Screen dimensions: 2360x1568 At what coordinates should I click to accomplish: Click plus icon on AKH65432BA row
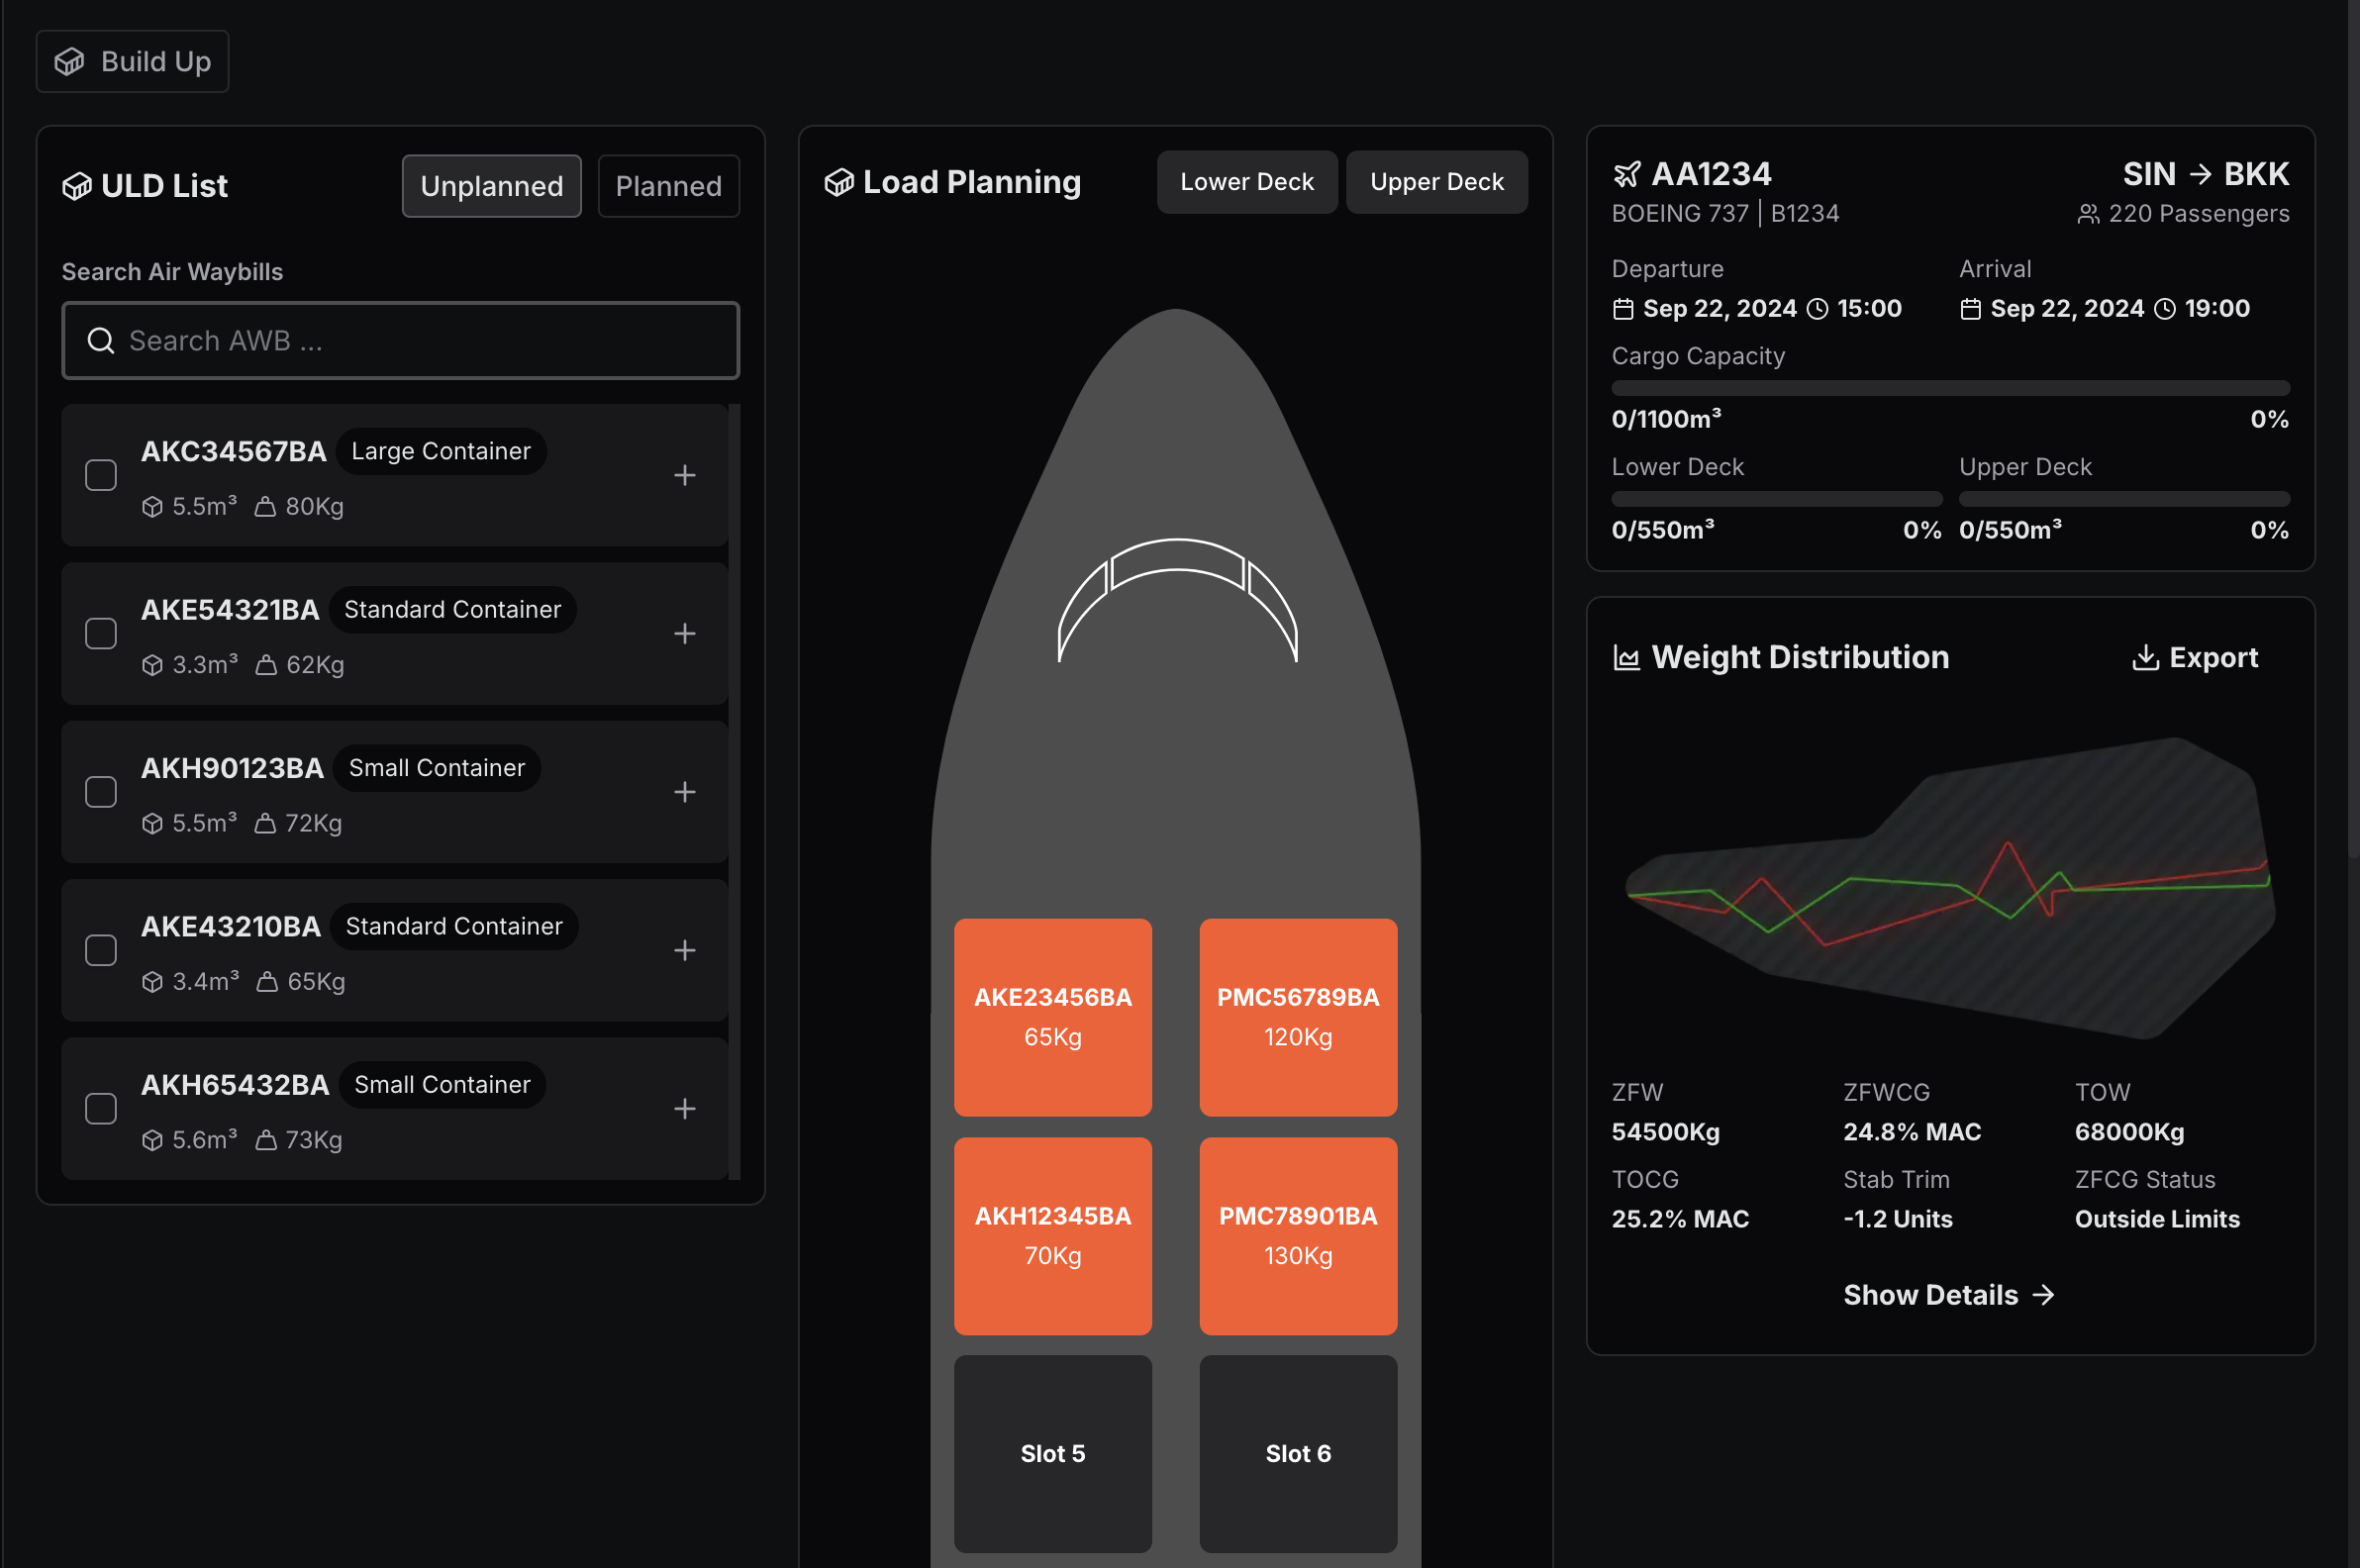[684, 1108]
